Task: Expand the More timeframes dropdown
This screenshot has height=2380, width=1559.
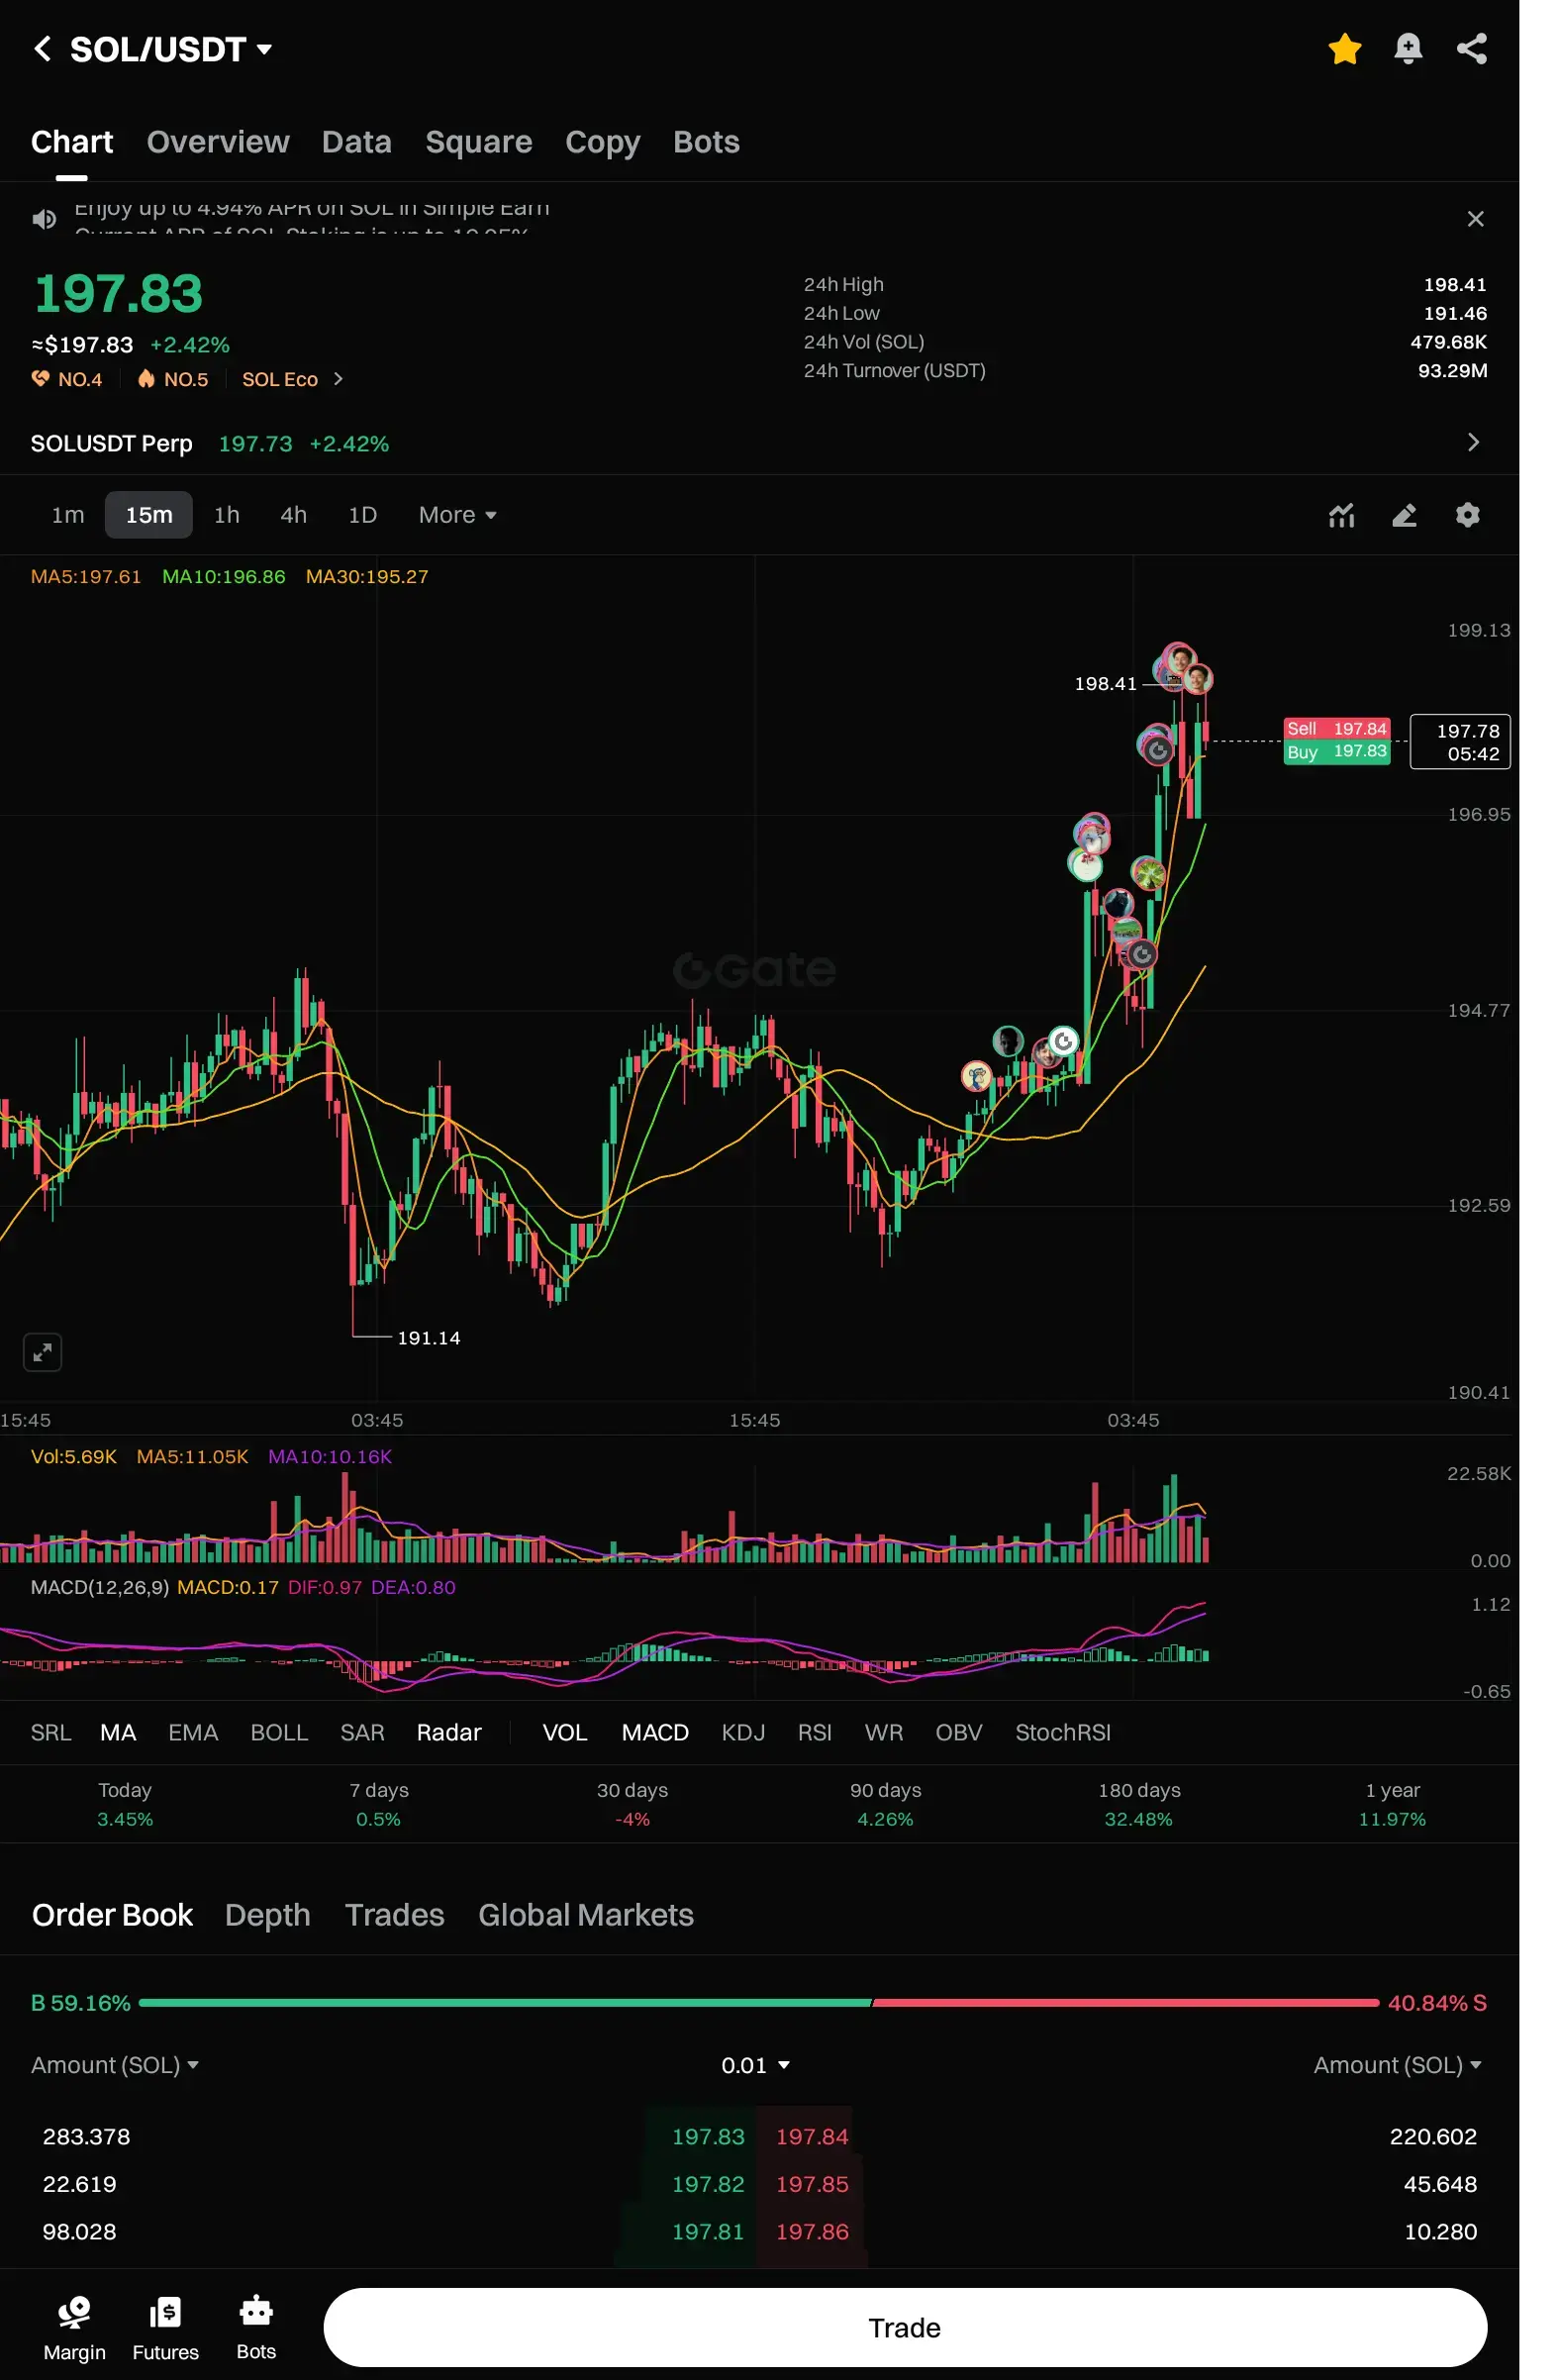Action: click(457, 515)
